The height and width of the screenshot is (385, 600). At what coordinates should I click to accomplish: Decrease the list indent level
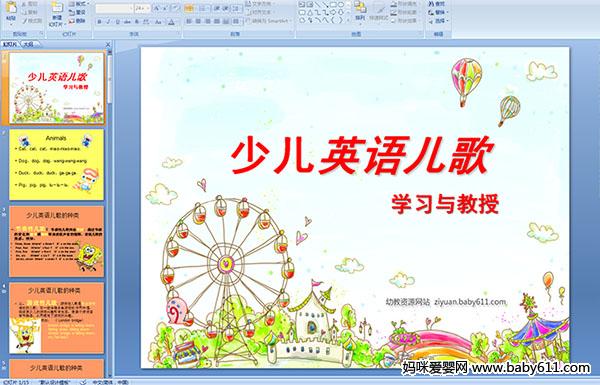217,8
